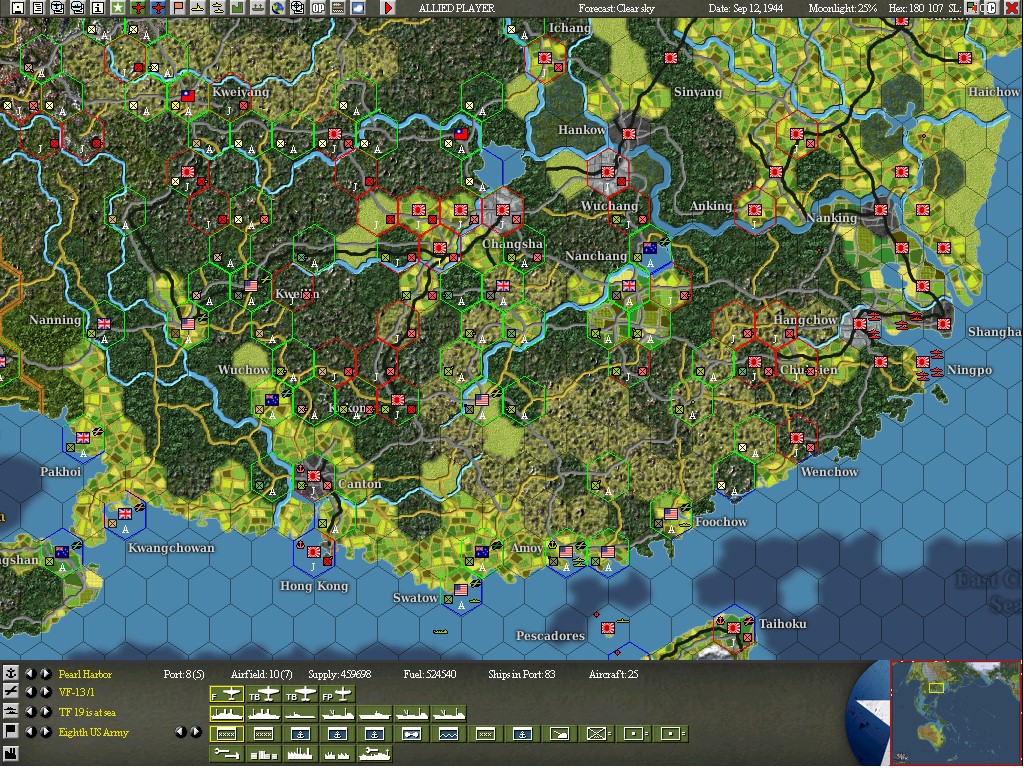Select the wrench with arrow industry icon
The height and width of the screenshot is (768, 1024).
(x=227, y=754)
